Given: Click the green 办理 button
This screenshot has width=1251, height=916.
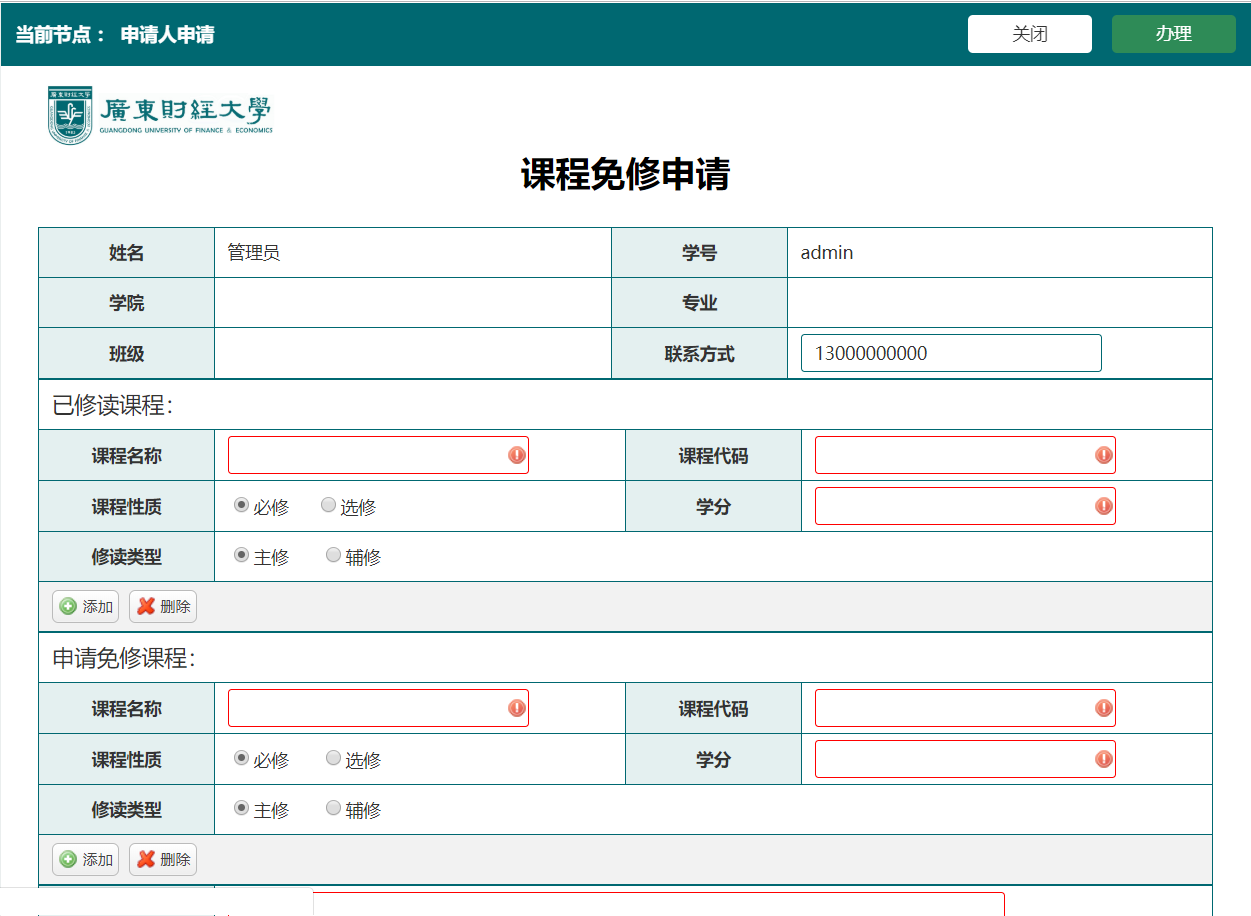Looking at the screenshot, I should pos(1173,34).
